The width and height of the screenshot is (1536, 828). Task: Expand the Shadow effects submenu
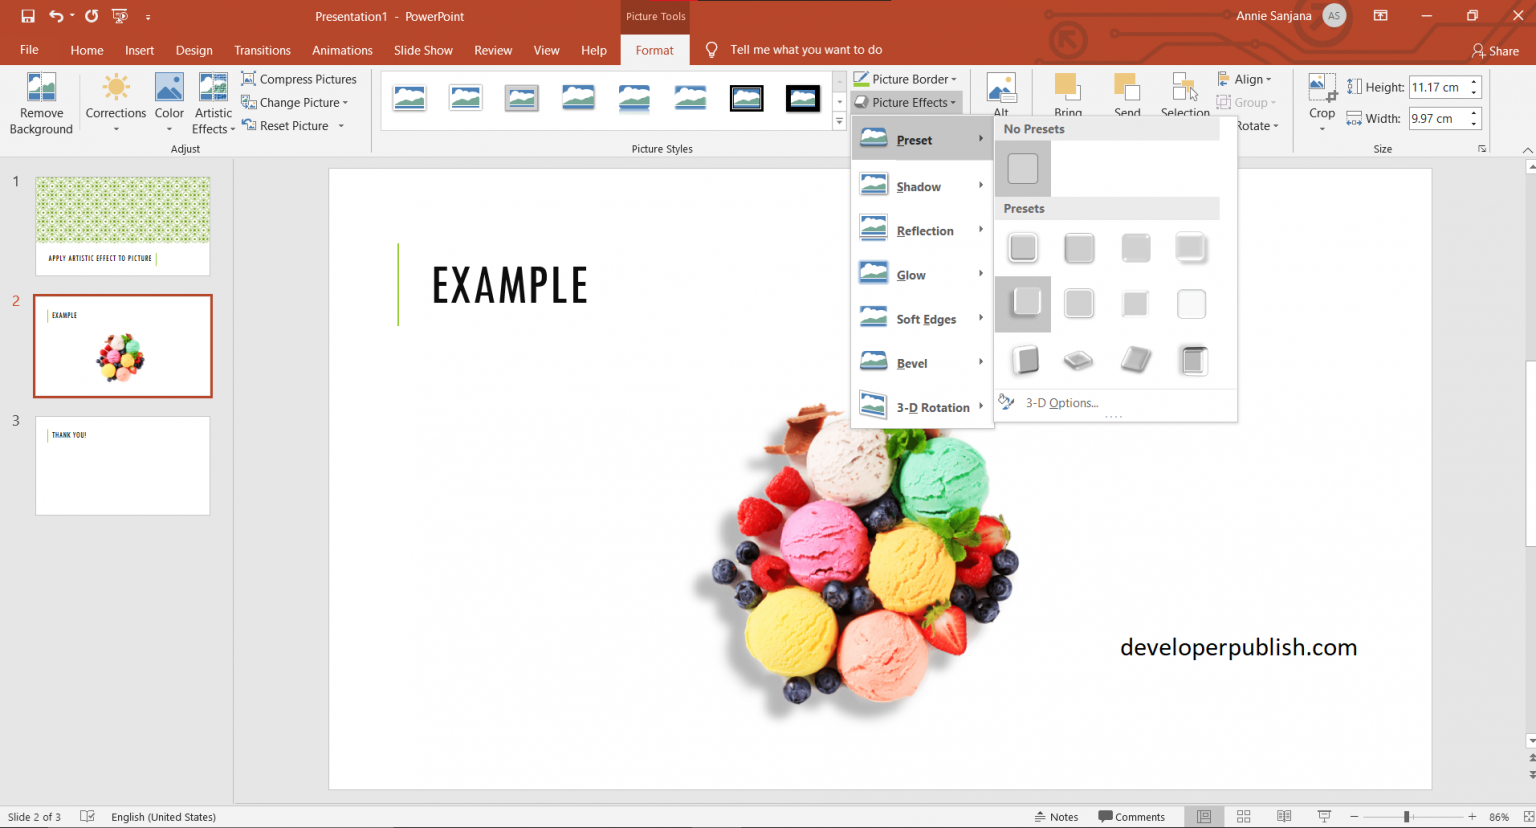(x=919, y=186)
